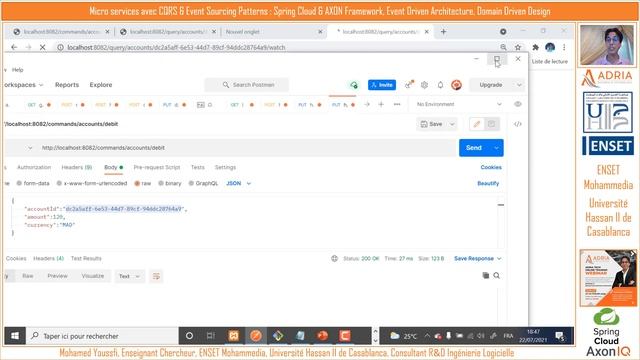Open the Send button dropdown arrow
The width and height of the screenshot is (640, 360).
(x=496, y=148)
